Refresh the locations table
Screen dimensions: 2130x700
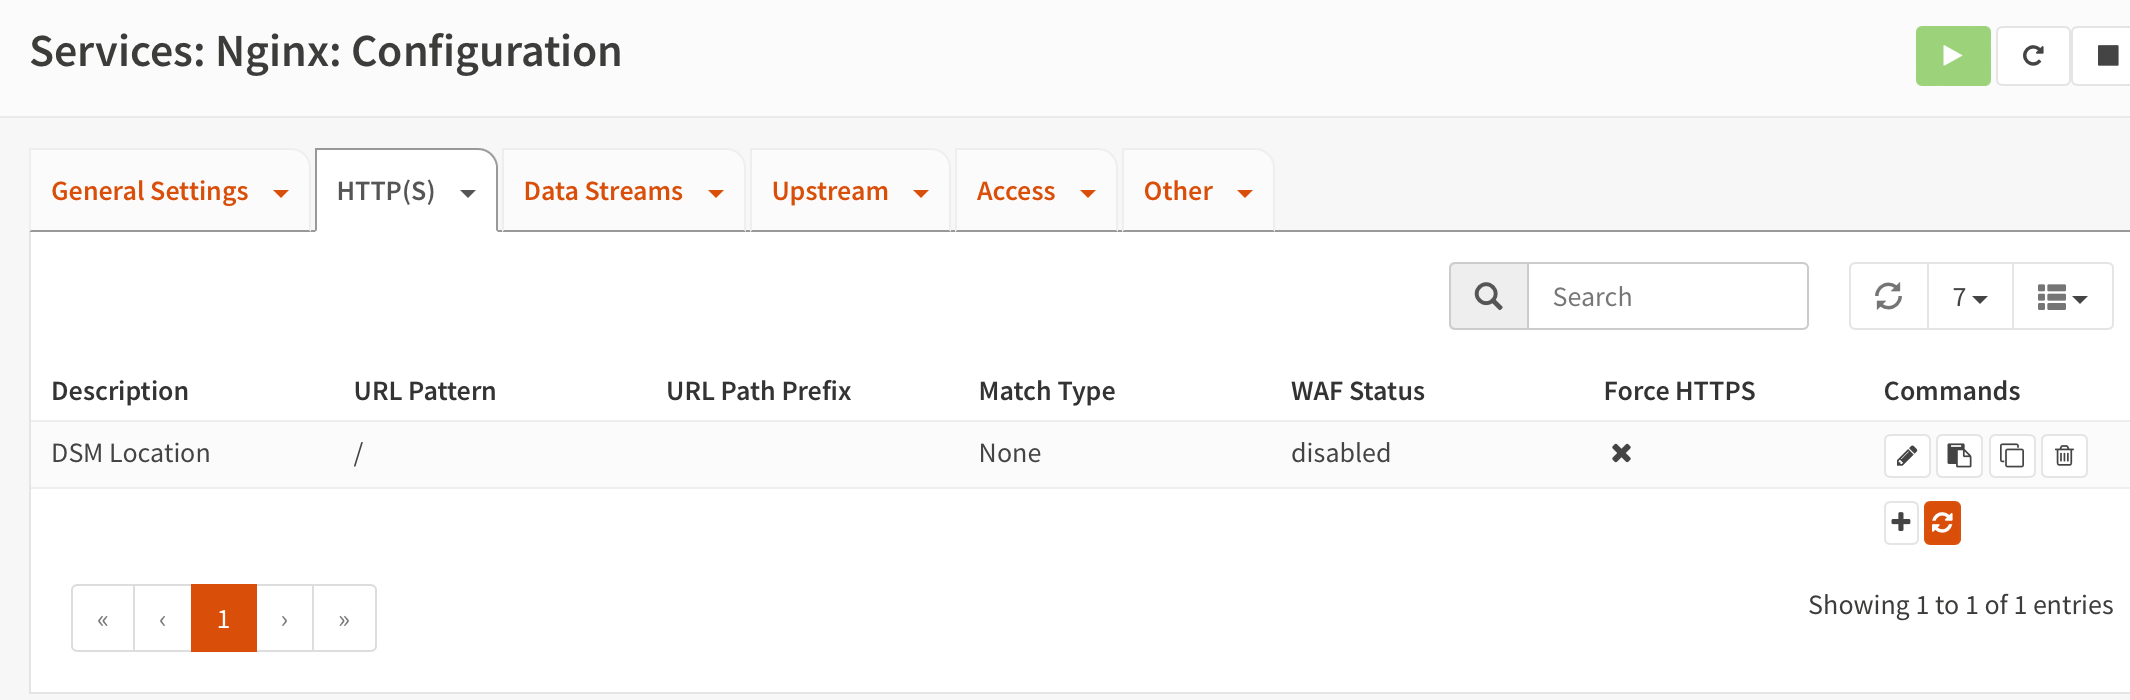click(1888, 296)
